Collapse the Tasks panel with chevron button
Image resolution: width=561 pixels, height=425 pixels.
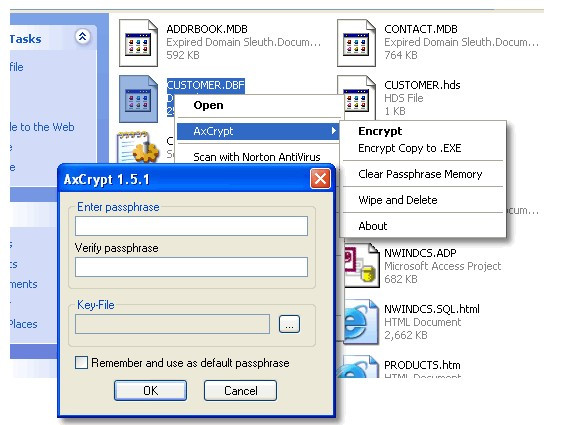(82, 36)
